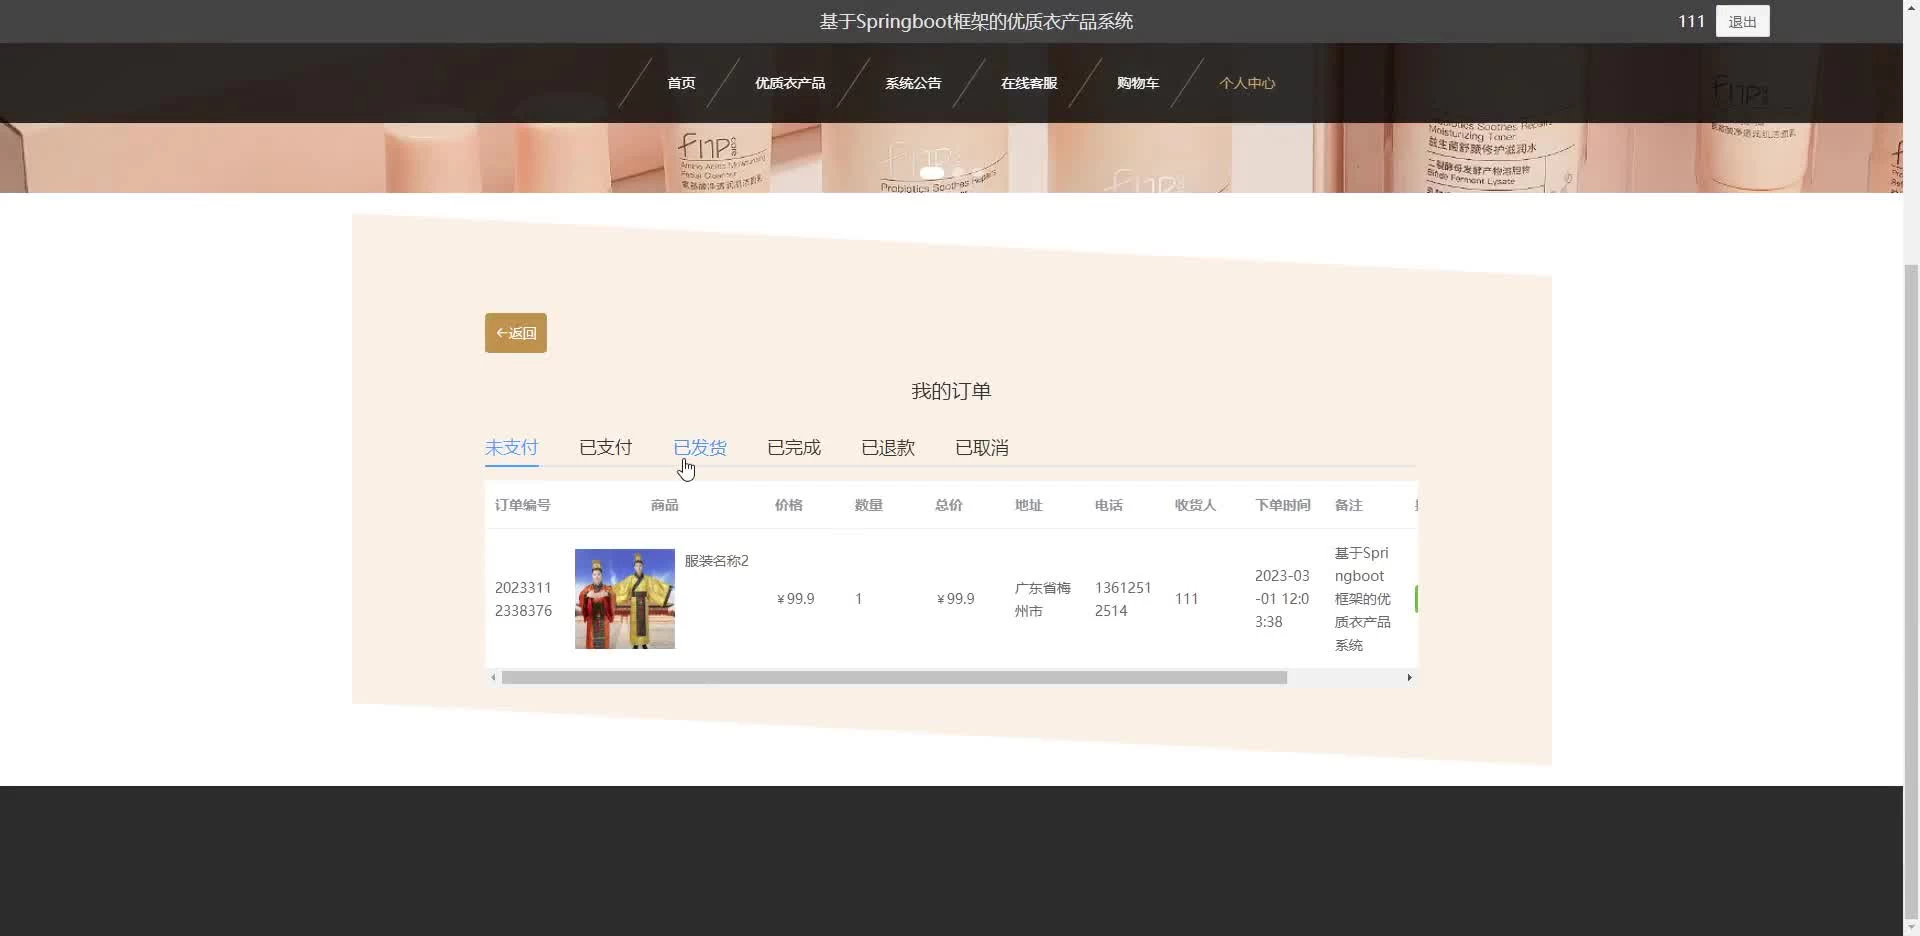Click the white carousel indicator dot on banner
The image size is (1920, 936).
[932, 173]
